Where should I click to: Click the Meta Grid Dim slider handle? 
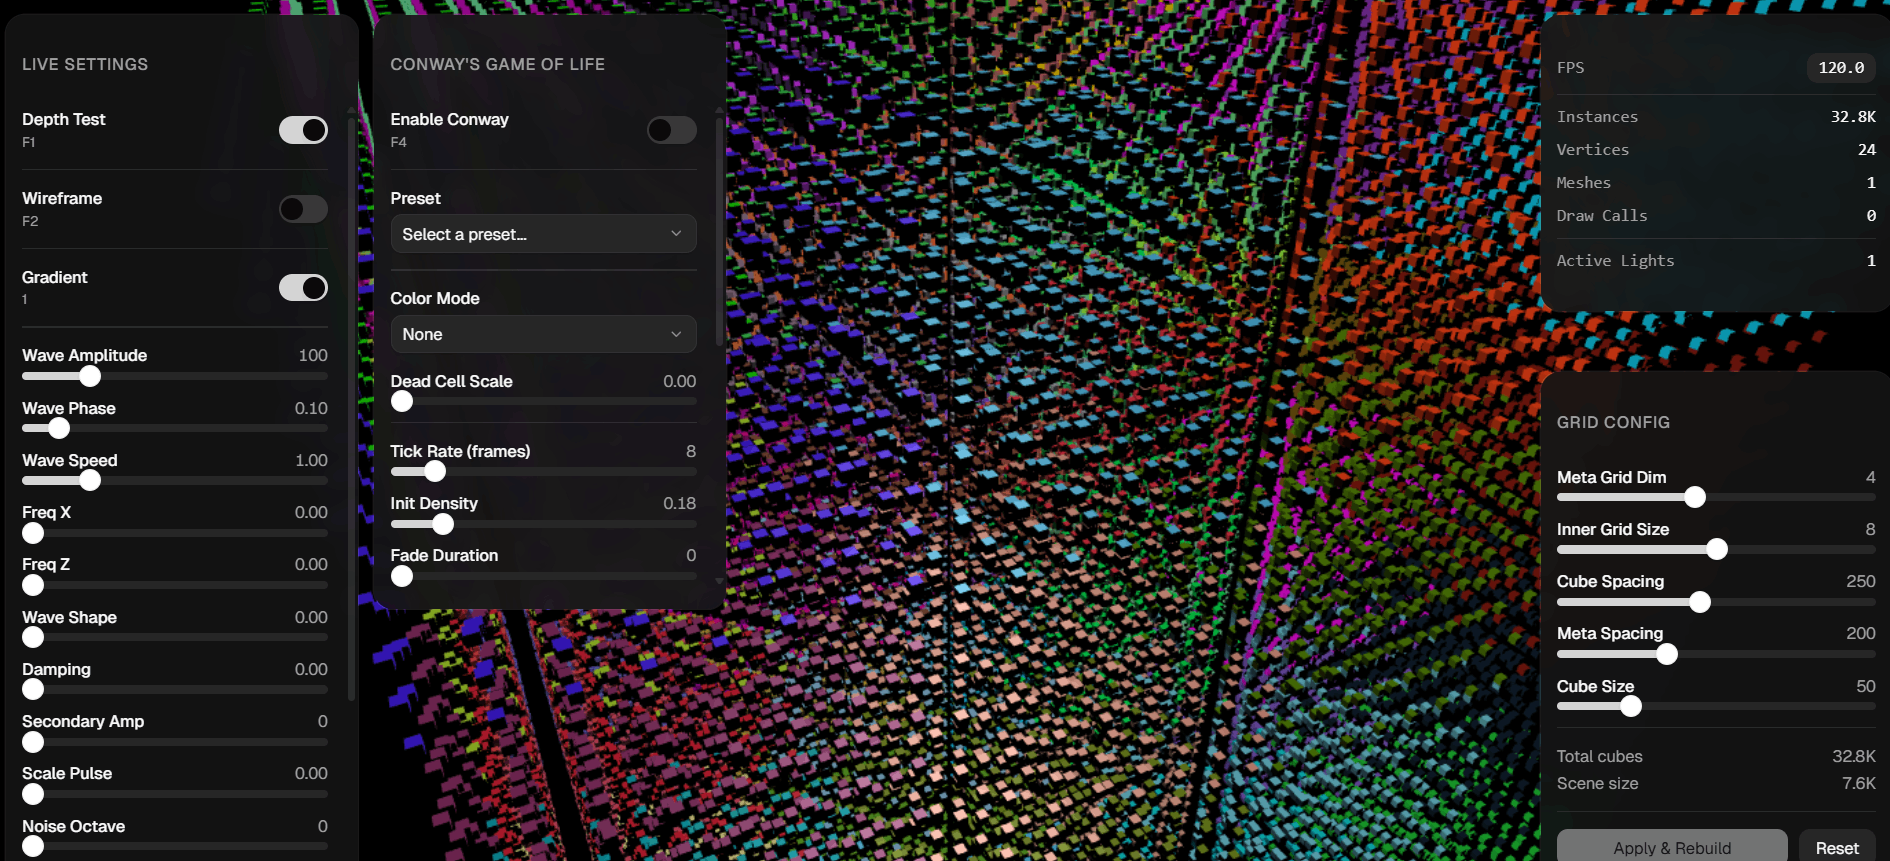pos(1695,497)
